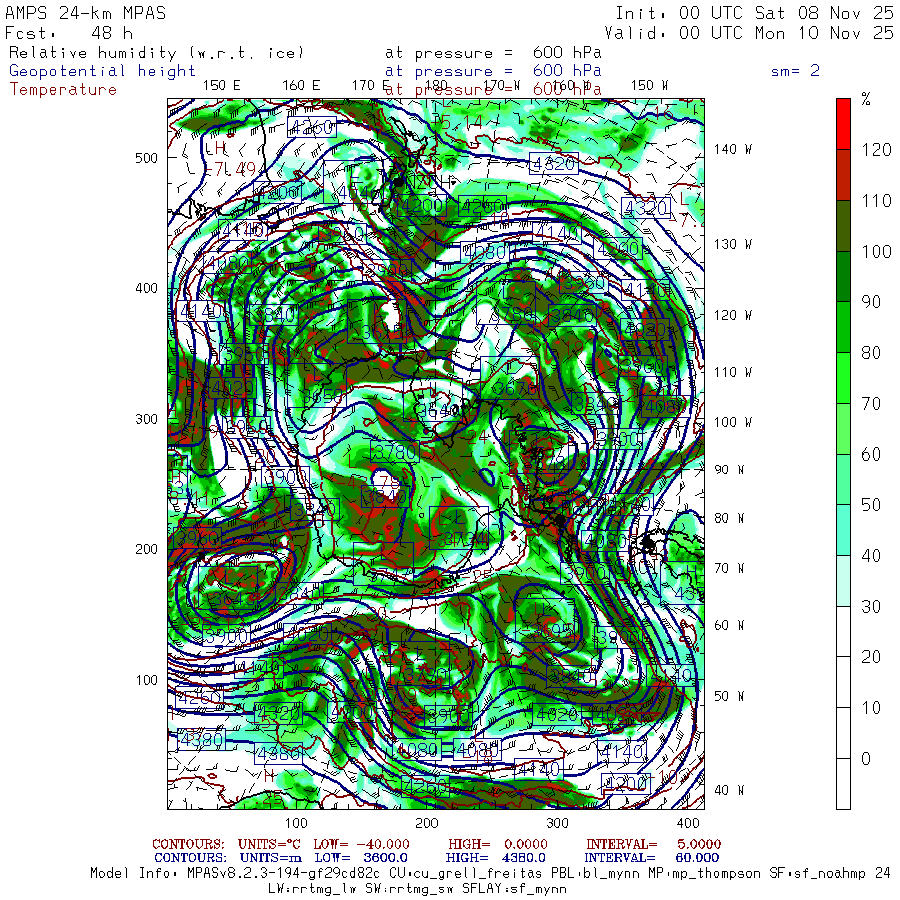The height and width of the screenshot is (900, 900).
Task: Select the bright green color bar segment between 70 and 80
Action: tap(843, 378)
